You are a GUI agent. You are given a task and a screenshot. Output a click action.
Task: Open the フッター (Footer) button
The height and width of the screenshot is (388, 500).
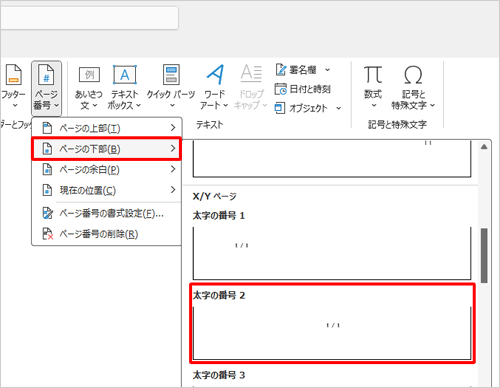pos(13,87)
